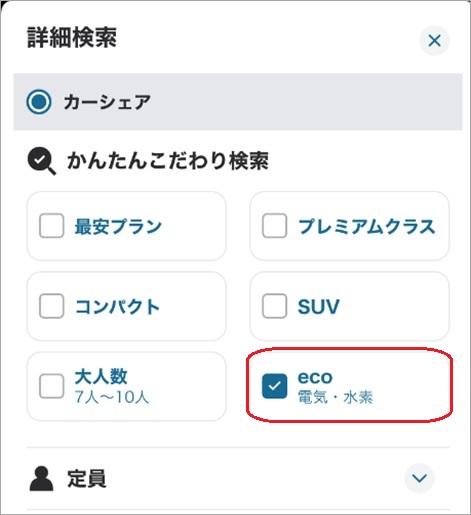The width and height of the screenshot is (471, 515).
Task: Select the カーシェア radio button
Action: tap(39, 102)
